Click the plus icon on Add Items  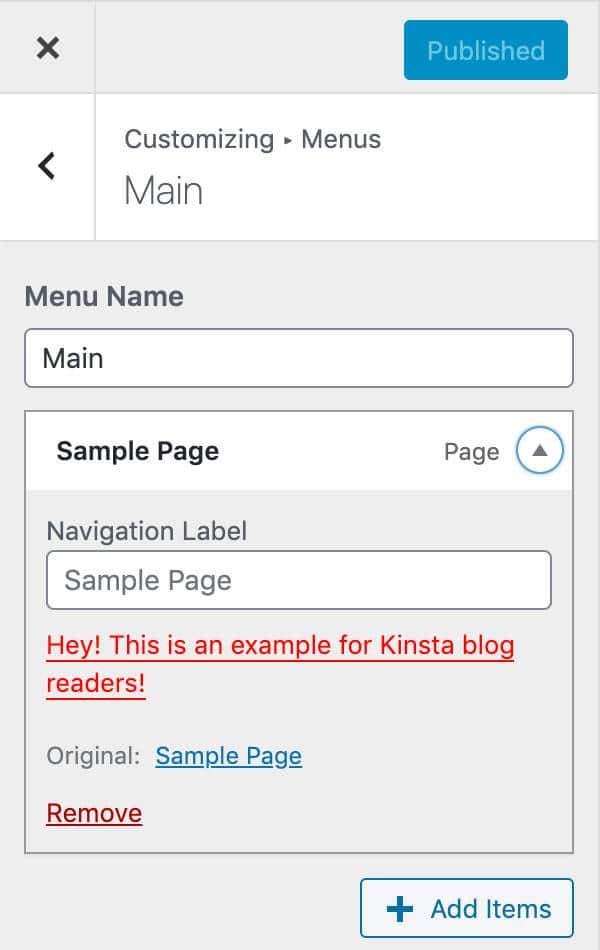point(400,909)
